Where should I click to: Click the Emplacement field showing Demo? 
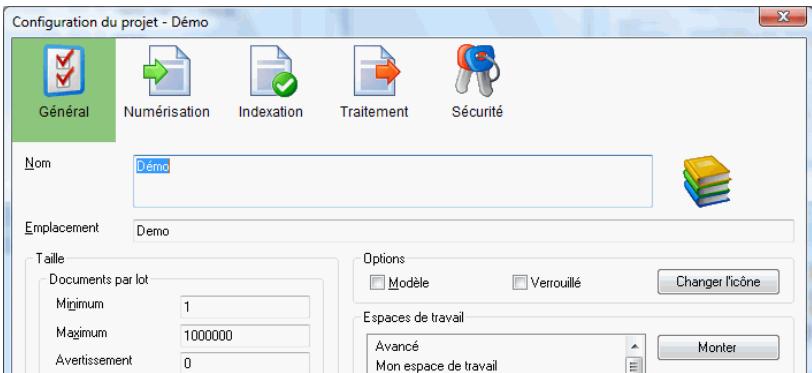coord(463,231)
